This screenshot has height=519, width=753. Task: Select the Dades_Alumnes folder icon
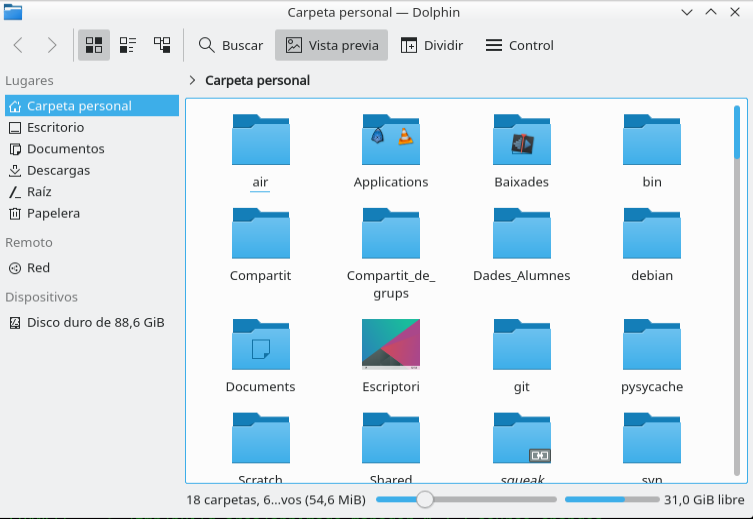click(x=522, y=233)
